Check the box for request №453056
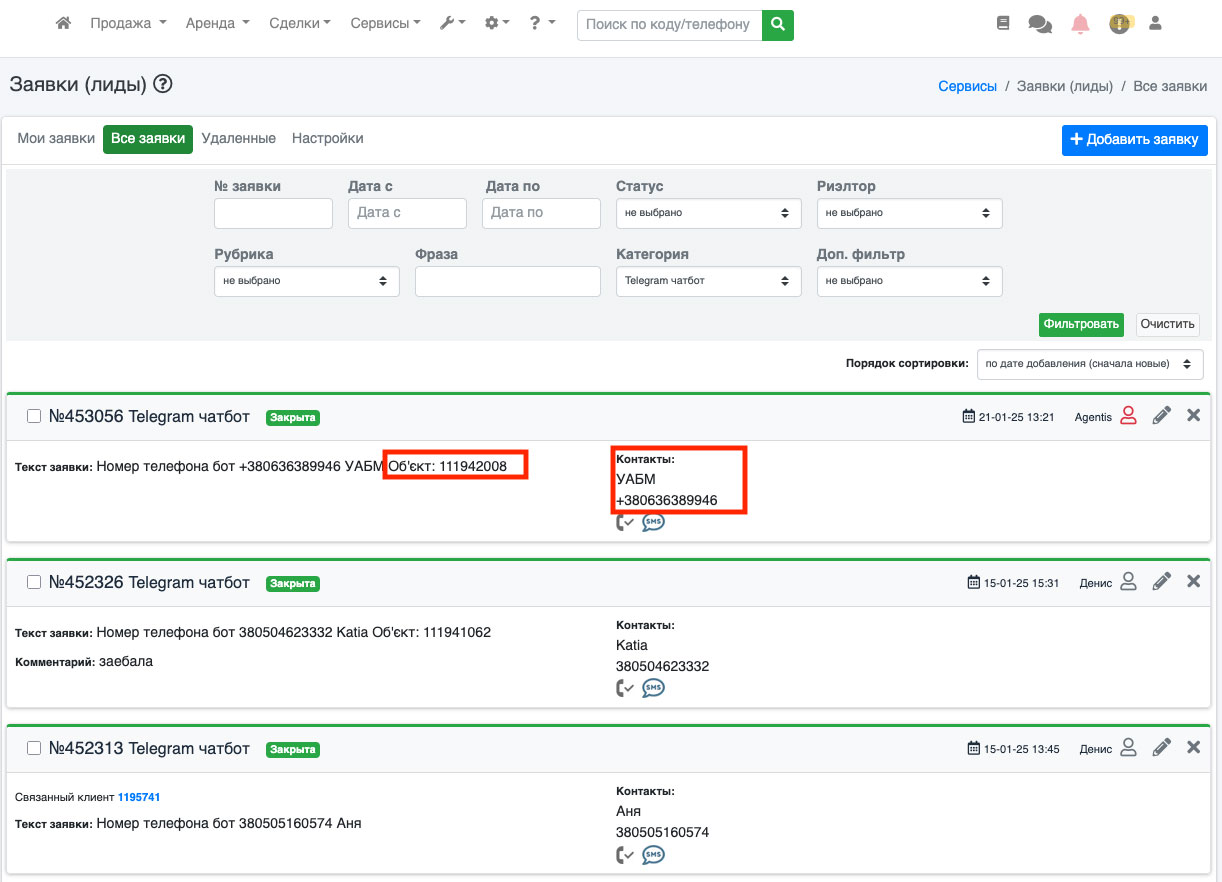The width and height of the screenshot is (1222, 882). [34, 417]
